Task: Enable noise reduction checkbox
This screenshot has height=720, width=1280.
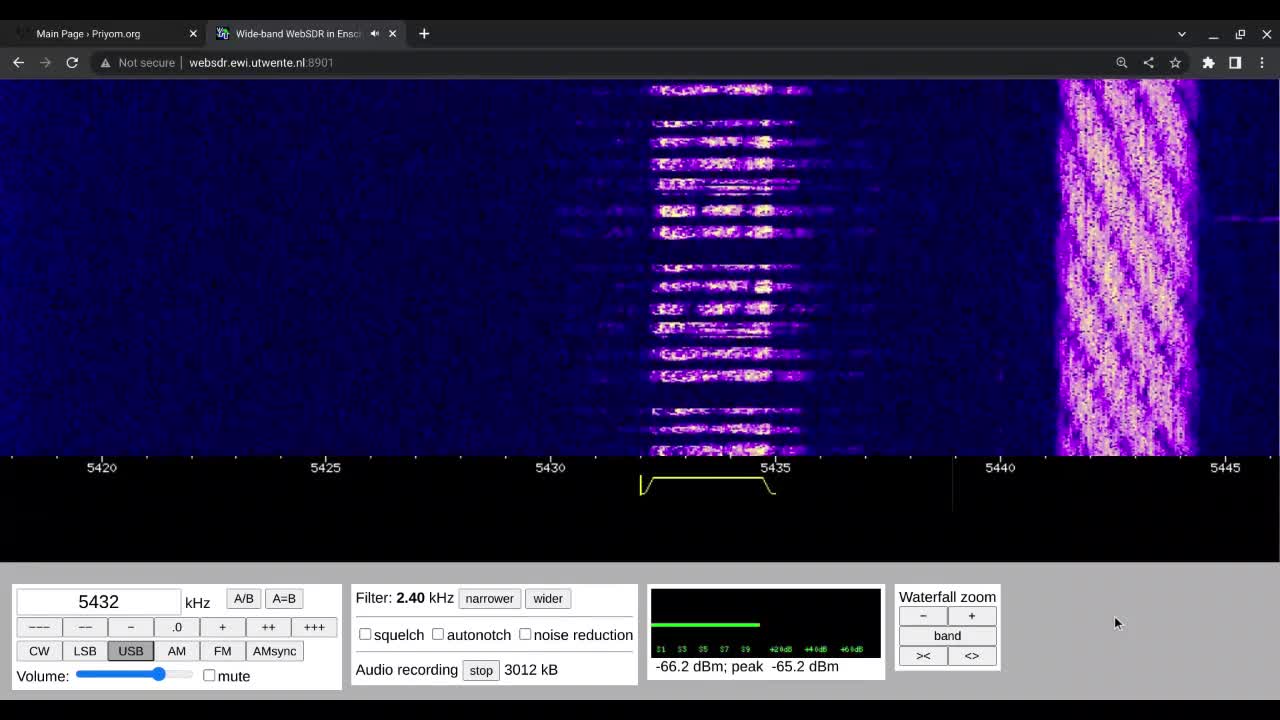Action: [x=525, y=634]
